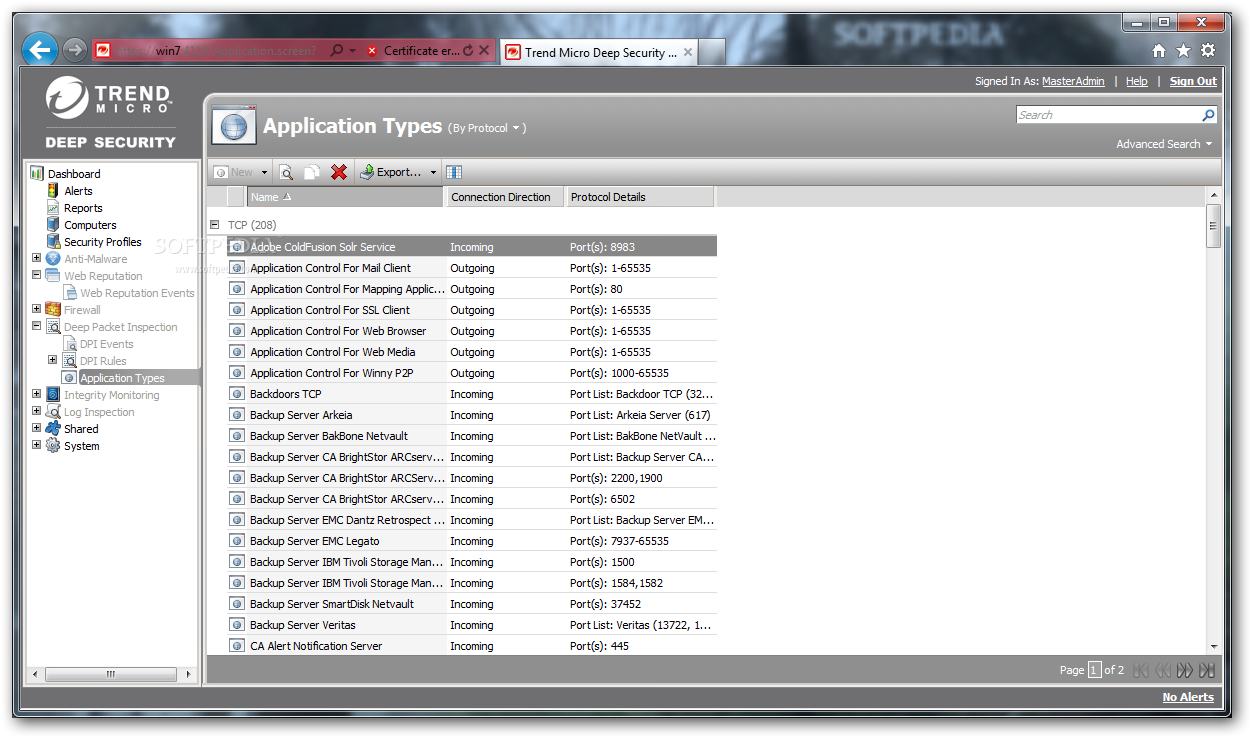The height and width of the screenshot is (738, 1252).
Task: Collapse the Deep Packet Inspection node
Action: click(37, 326)
